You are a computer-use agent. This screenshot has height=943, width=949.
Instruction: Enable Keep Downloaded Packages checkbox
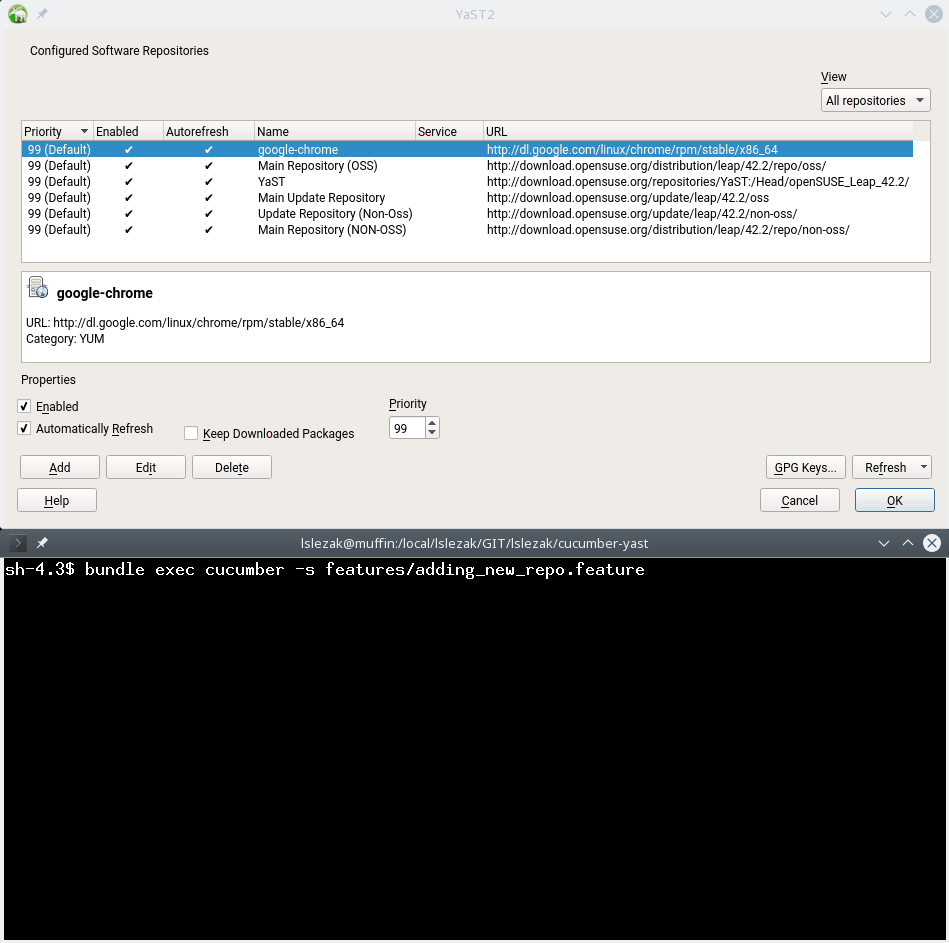[191, 434]
